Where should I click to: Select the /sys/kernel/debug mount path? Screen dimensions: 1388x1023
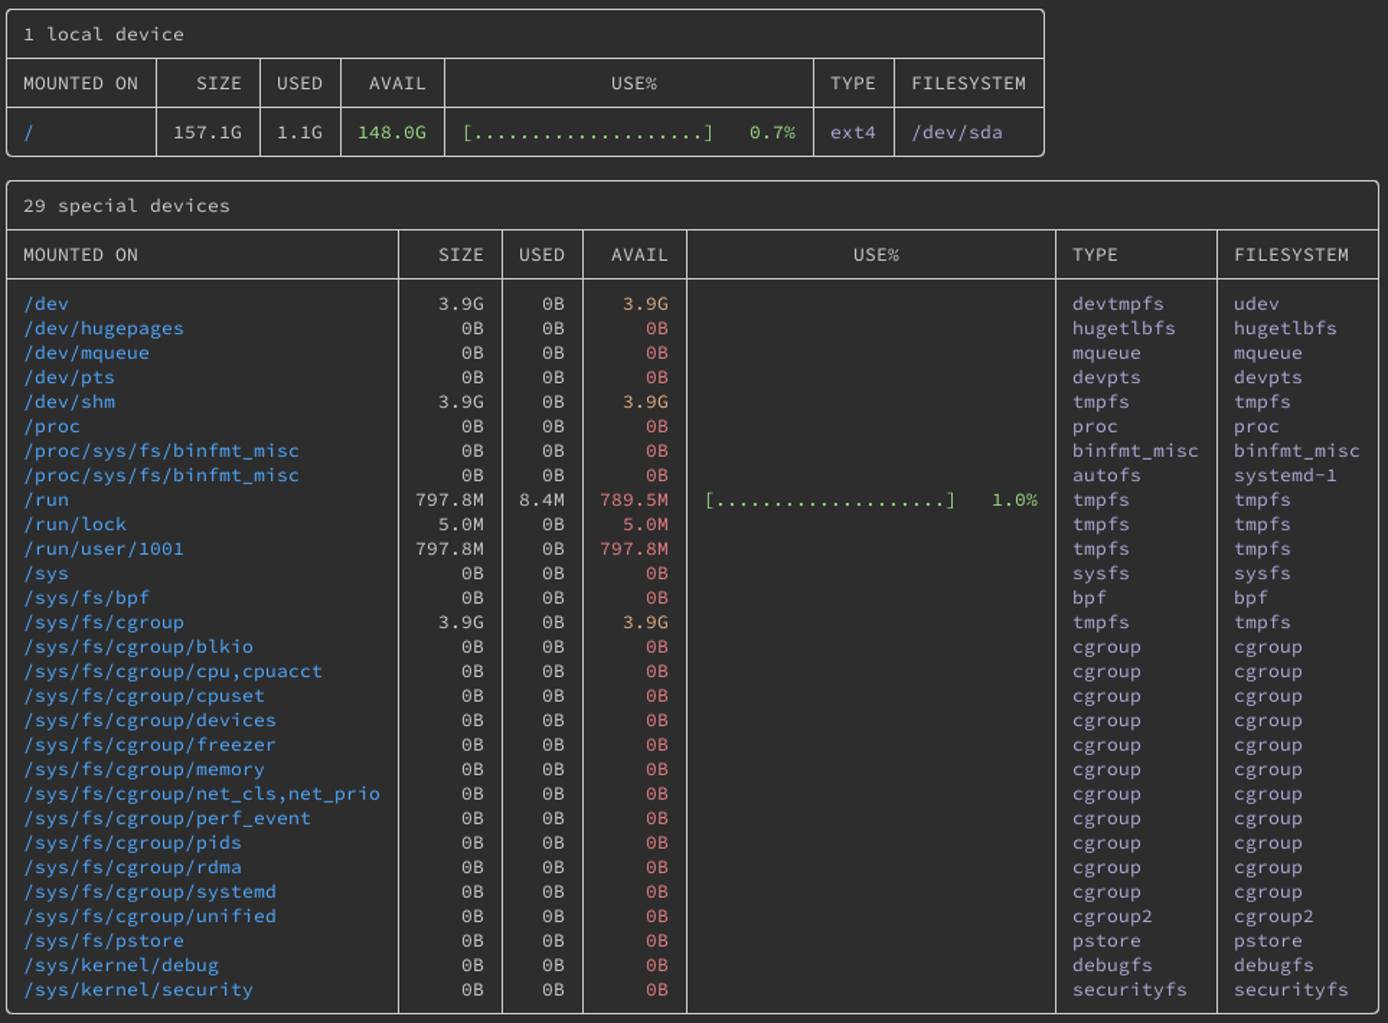coord(110,965)
